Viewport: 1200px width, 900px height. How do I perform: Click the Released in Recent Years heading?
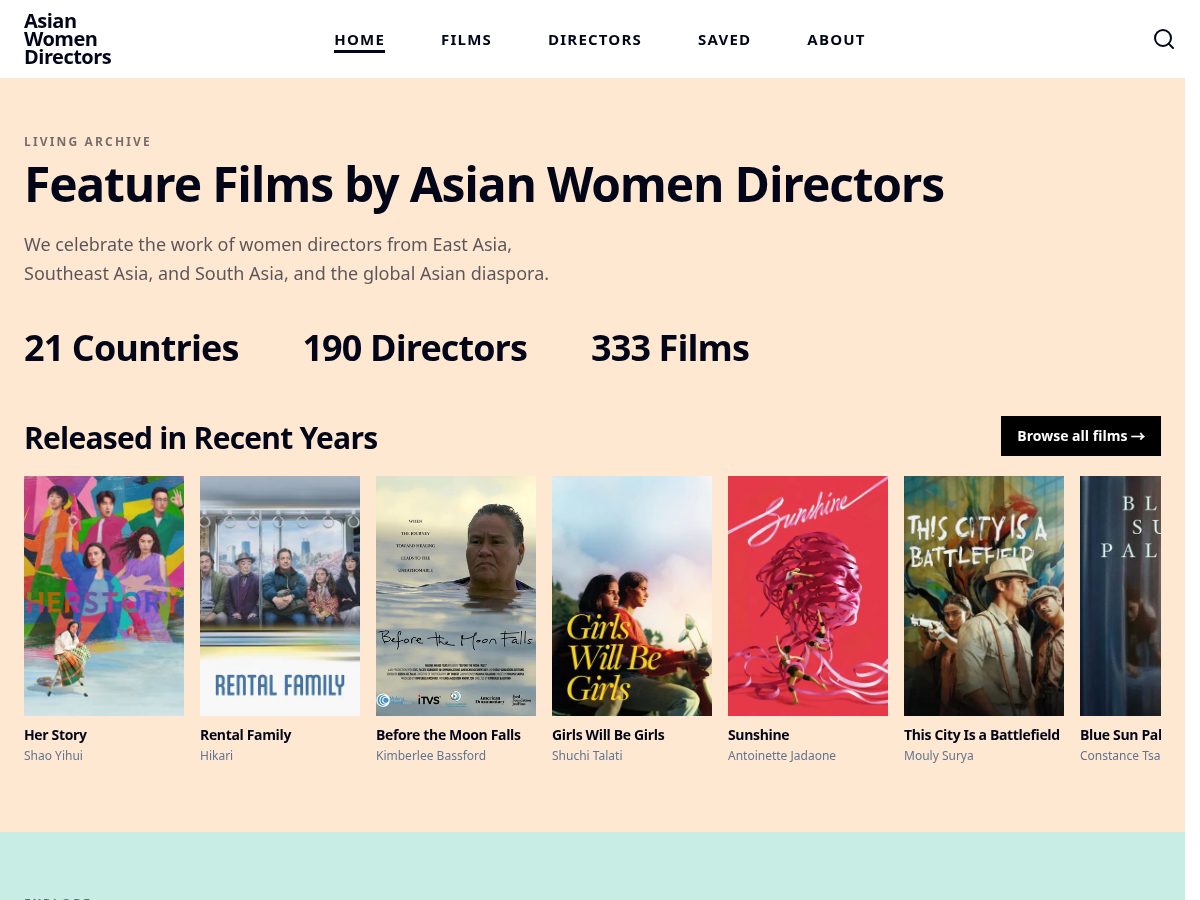(201, 438)
